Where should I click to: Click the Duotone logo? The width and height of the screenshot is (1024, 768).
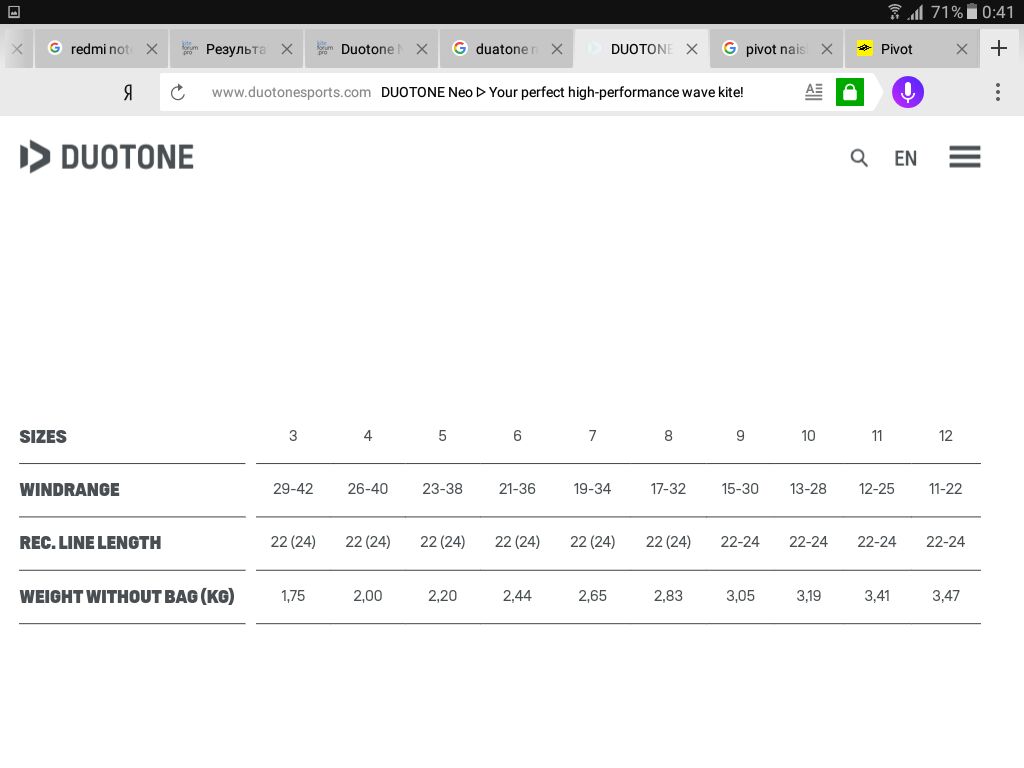pyautogui.click(x=106, y=157)
